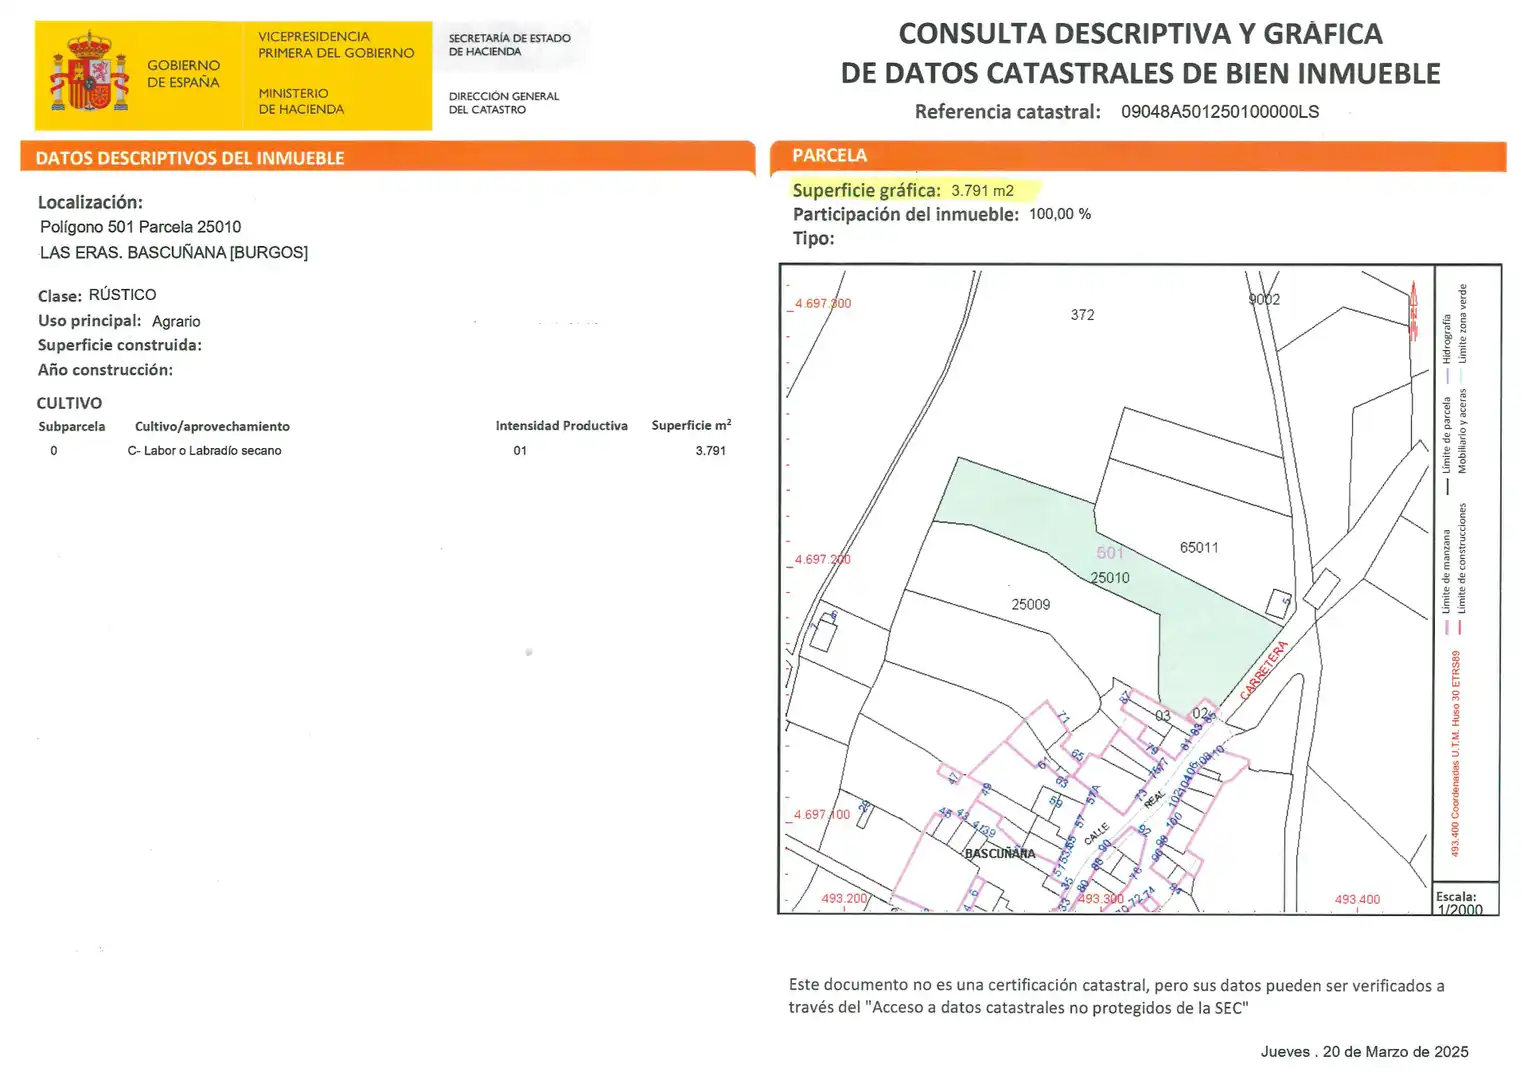The height and width of the screenshot is (1080, 1528).
Task: Click parcel label 25009 on the map
Action: coord(1030,604)
